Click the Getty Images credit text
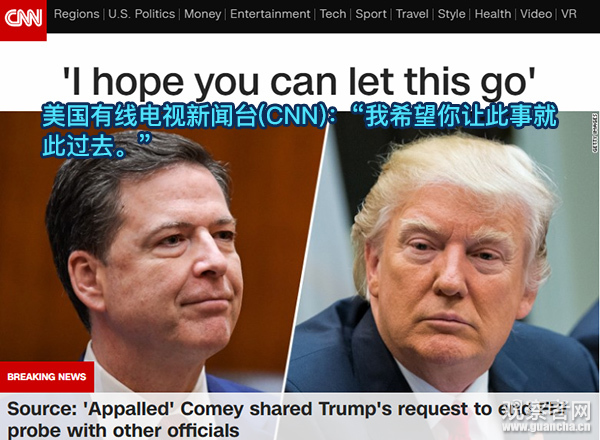This screenshot has height=440, width=600. (595, 133)
